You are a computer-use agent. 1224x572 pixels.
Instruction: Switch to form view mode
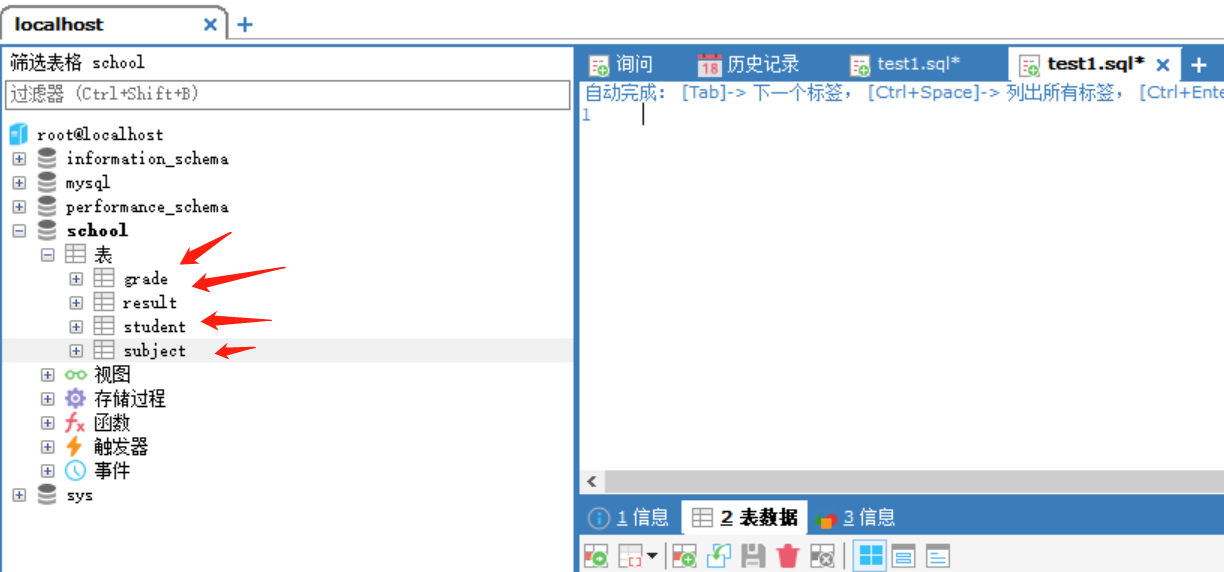tap(903, 556)
